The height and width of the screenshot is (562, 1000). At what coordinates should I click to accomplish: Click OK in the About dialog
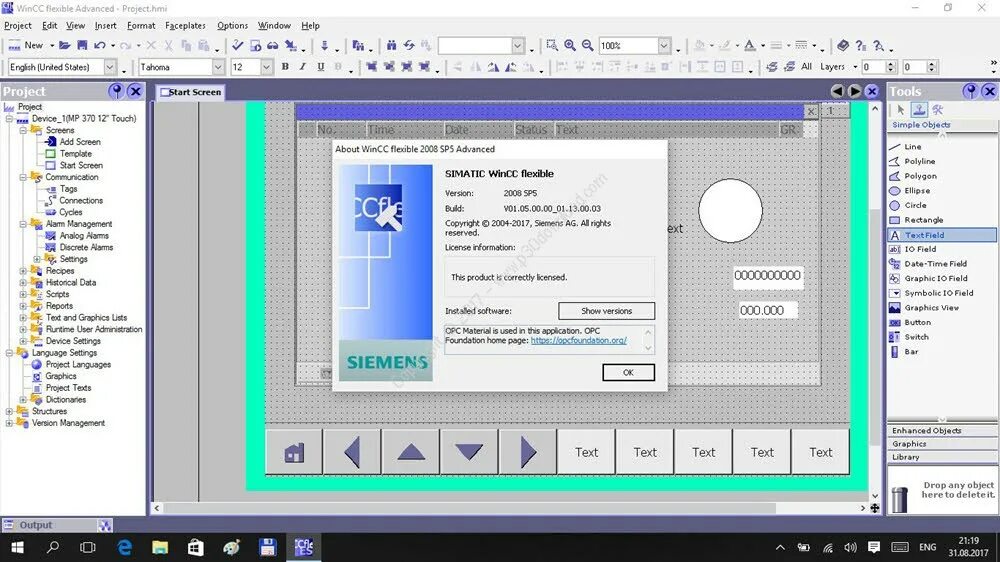point(628,373)
